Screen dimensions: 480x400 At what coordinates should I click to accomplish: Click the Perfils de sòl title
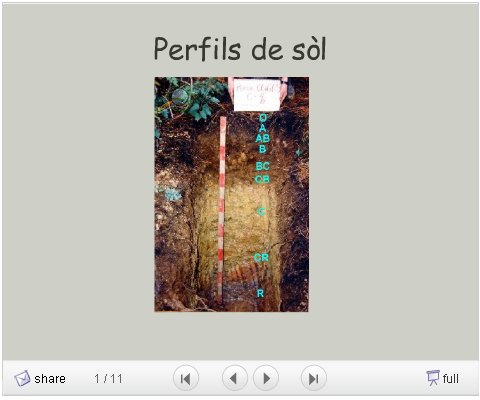(x=240, y=49)
